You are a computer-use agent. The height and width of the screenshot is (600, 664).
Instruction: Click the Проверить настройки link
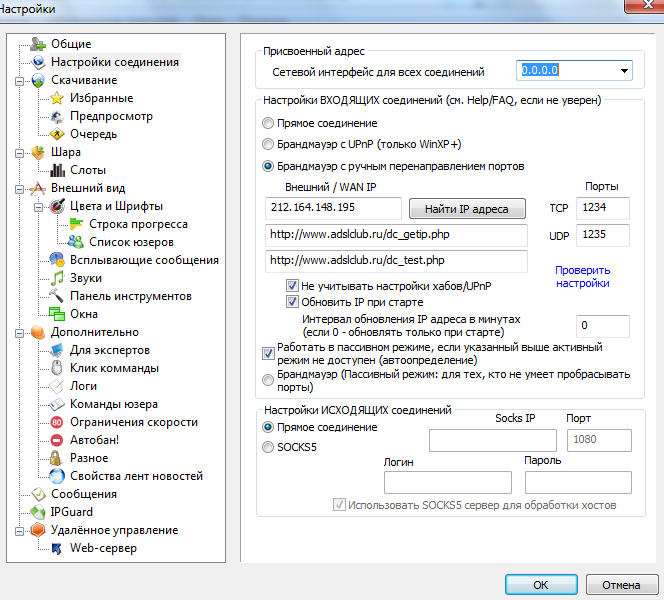(583, 276)
